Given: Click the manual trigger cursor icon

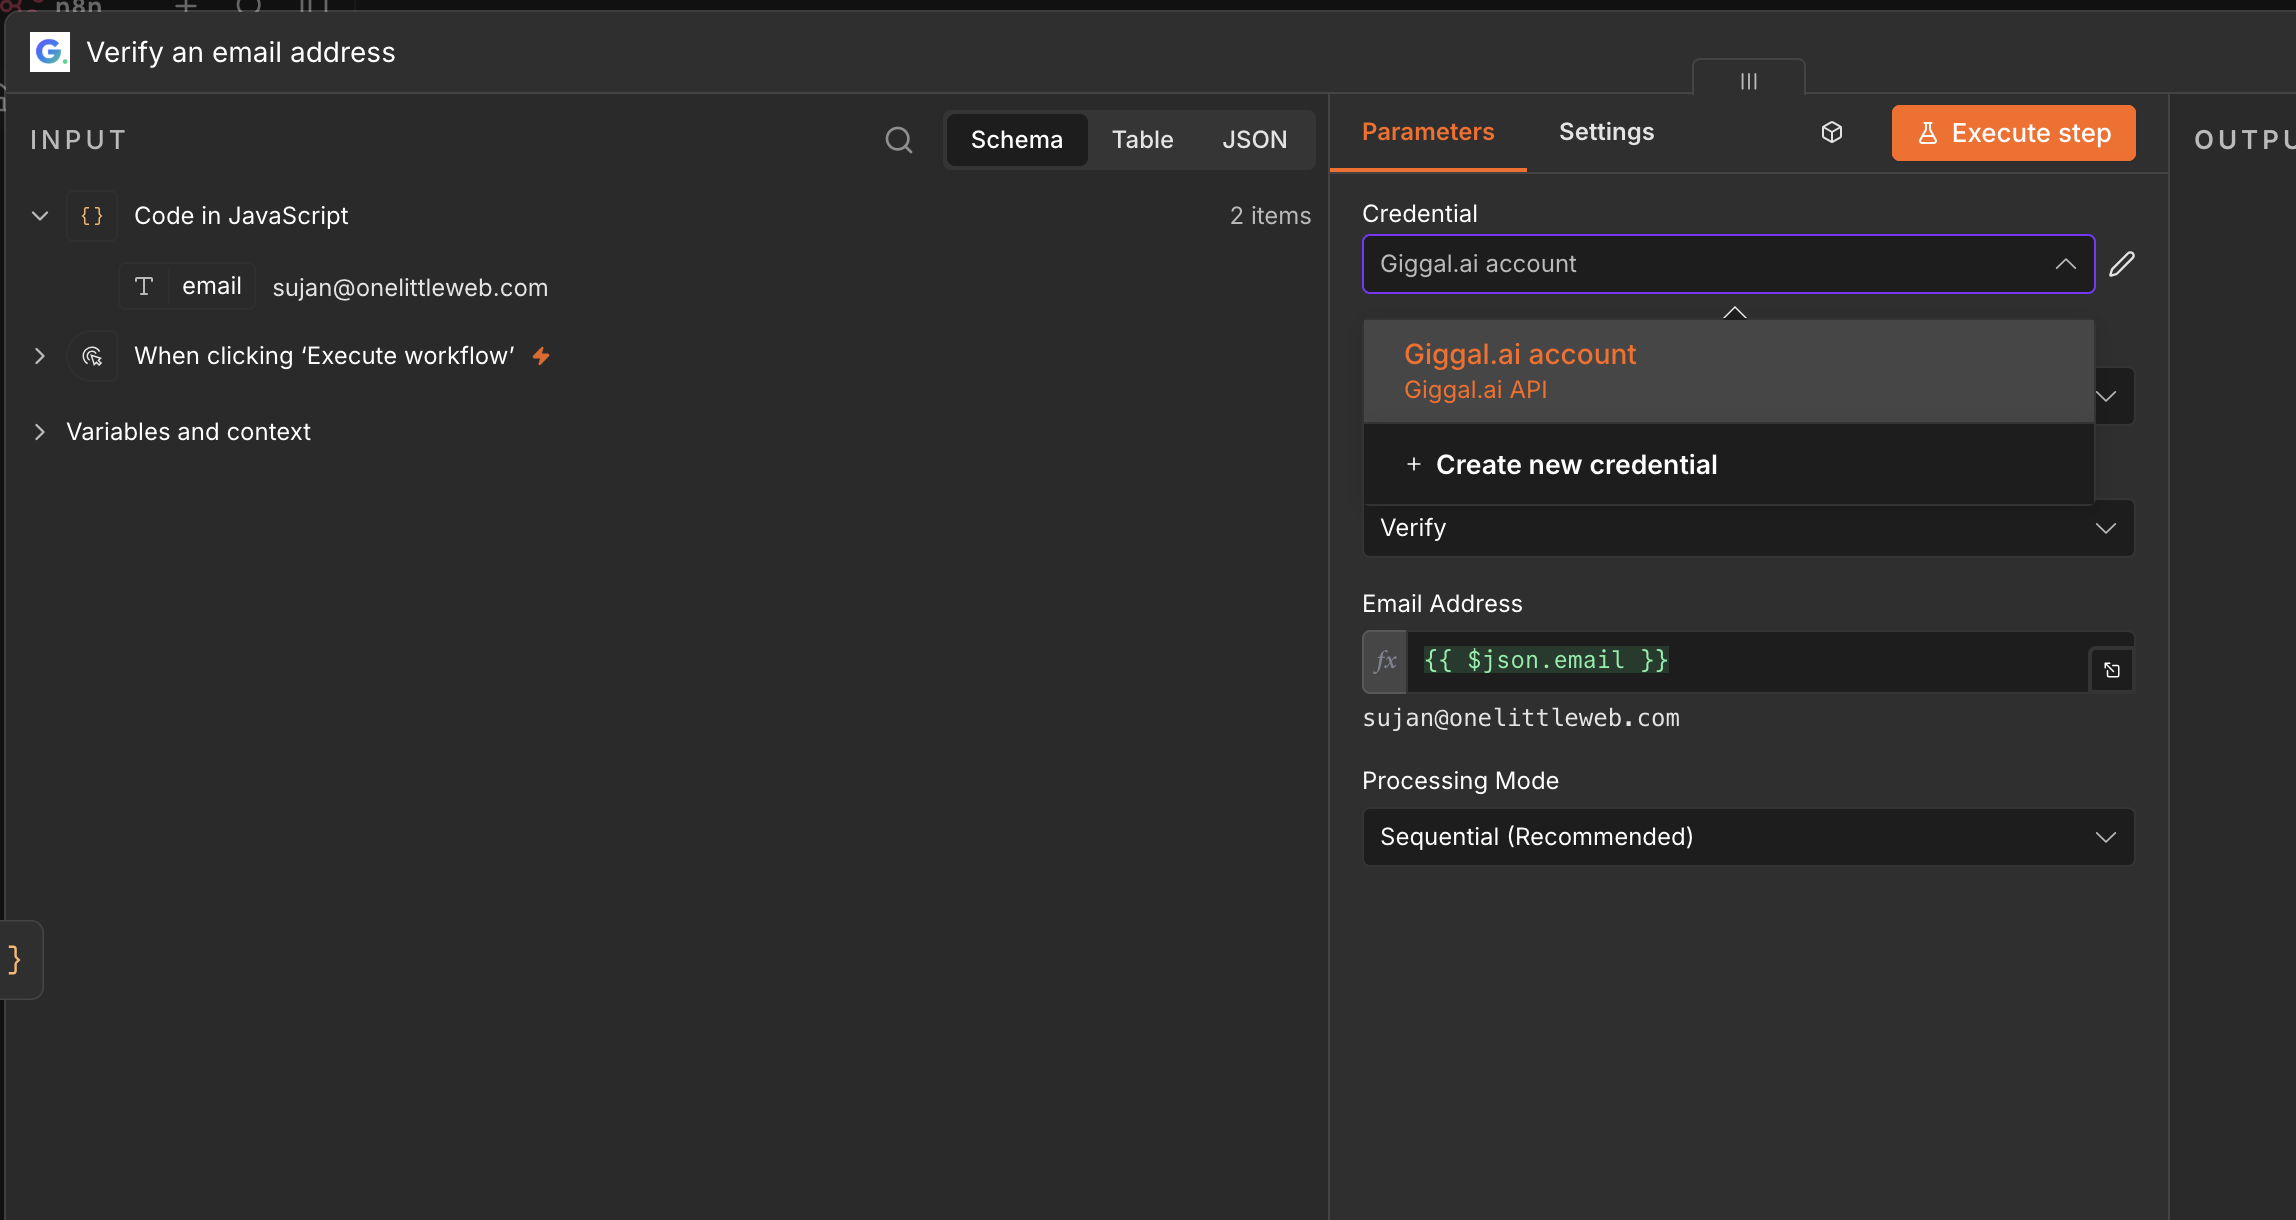Looking at the screenshot, I should click(92, 356).
